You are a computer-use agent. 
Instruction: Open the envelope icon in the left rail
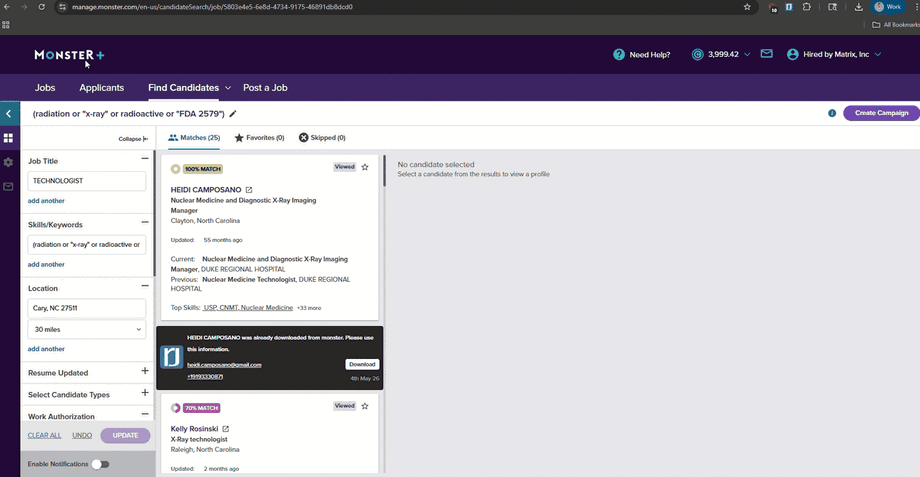(8, 187)
